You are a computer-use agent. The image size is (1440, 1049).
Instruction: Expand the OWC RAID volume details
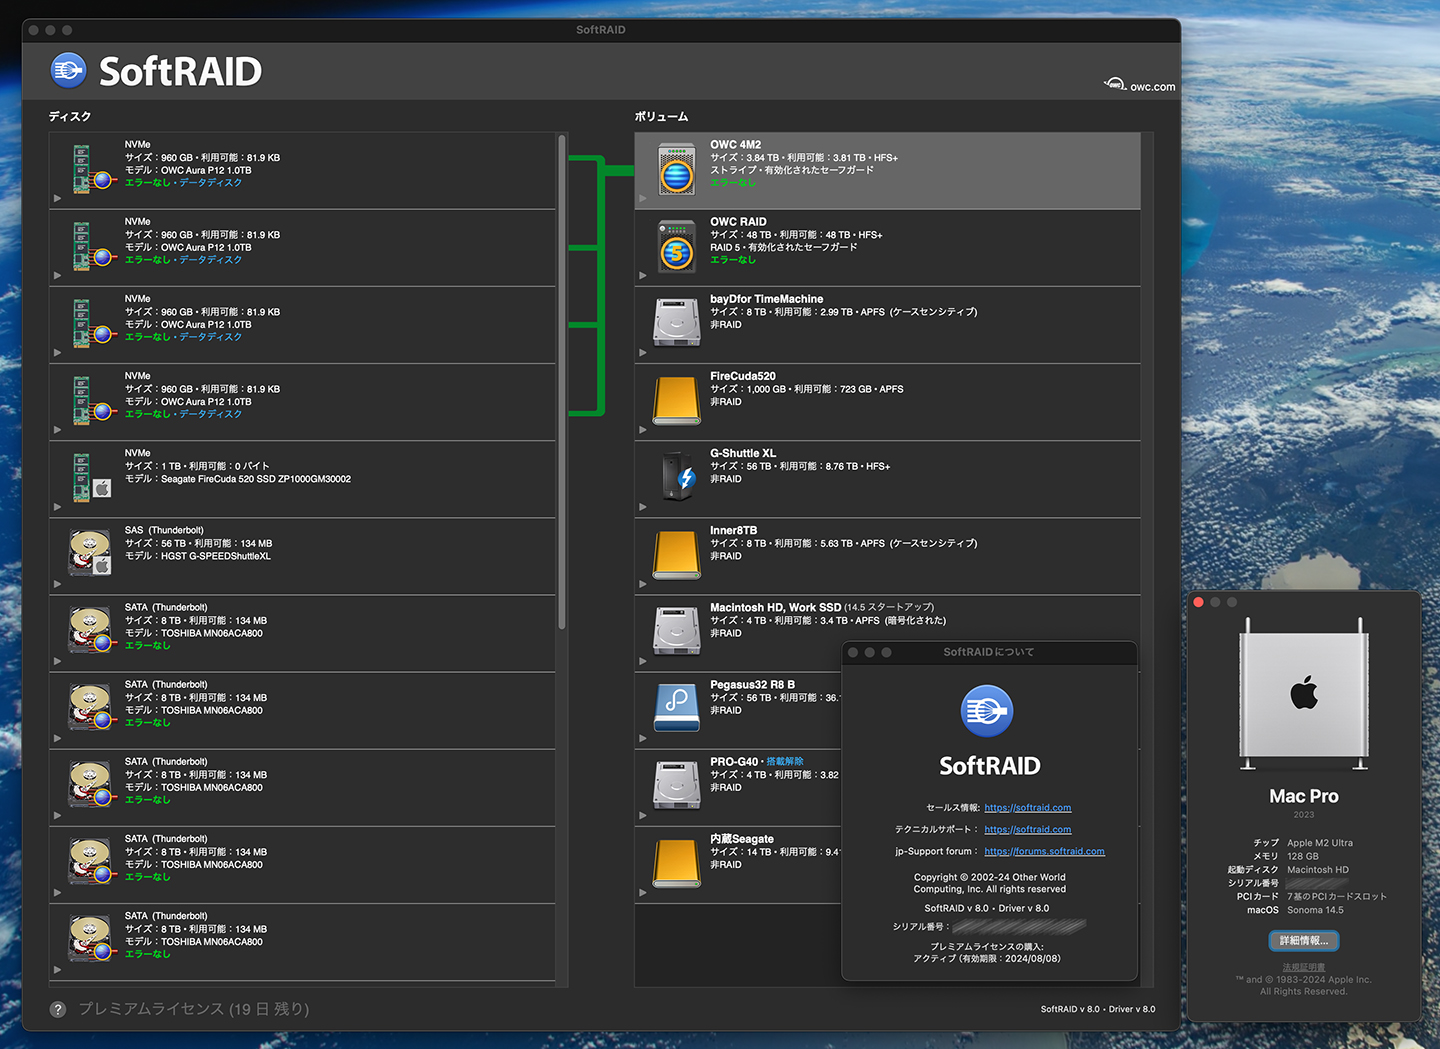643,275
